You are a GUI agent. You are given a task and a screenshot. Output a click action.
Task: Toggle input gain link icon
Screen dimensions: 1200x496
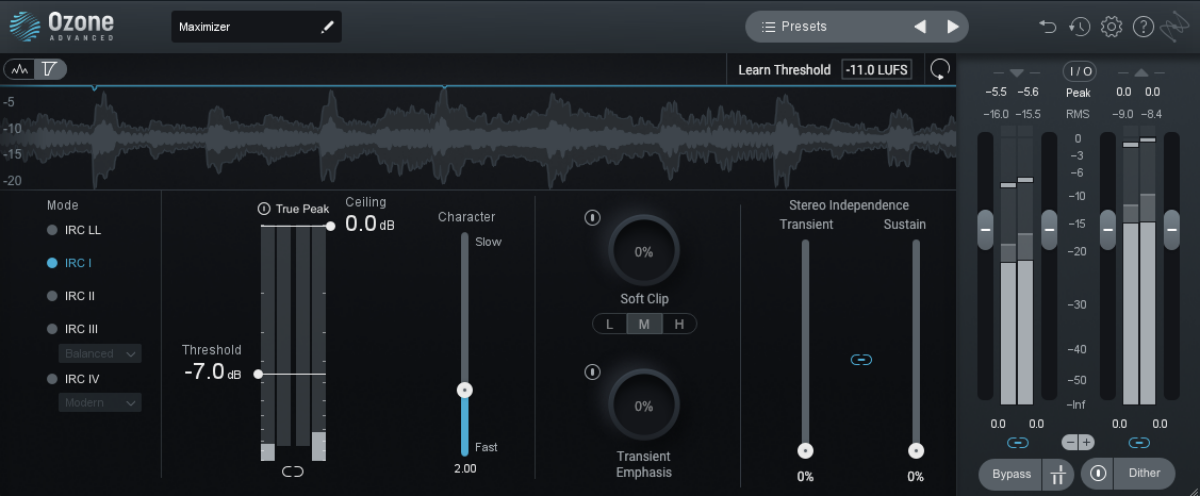point(1018,442)
